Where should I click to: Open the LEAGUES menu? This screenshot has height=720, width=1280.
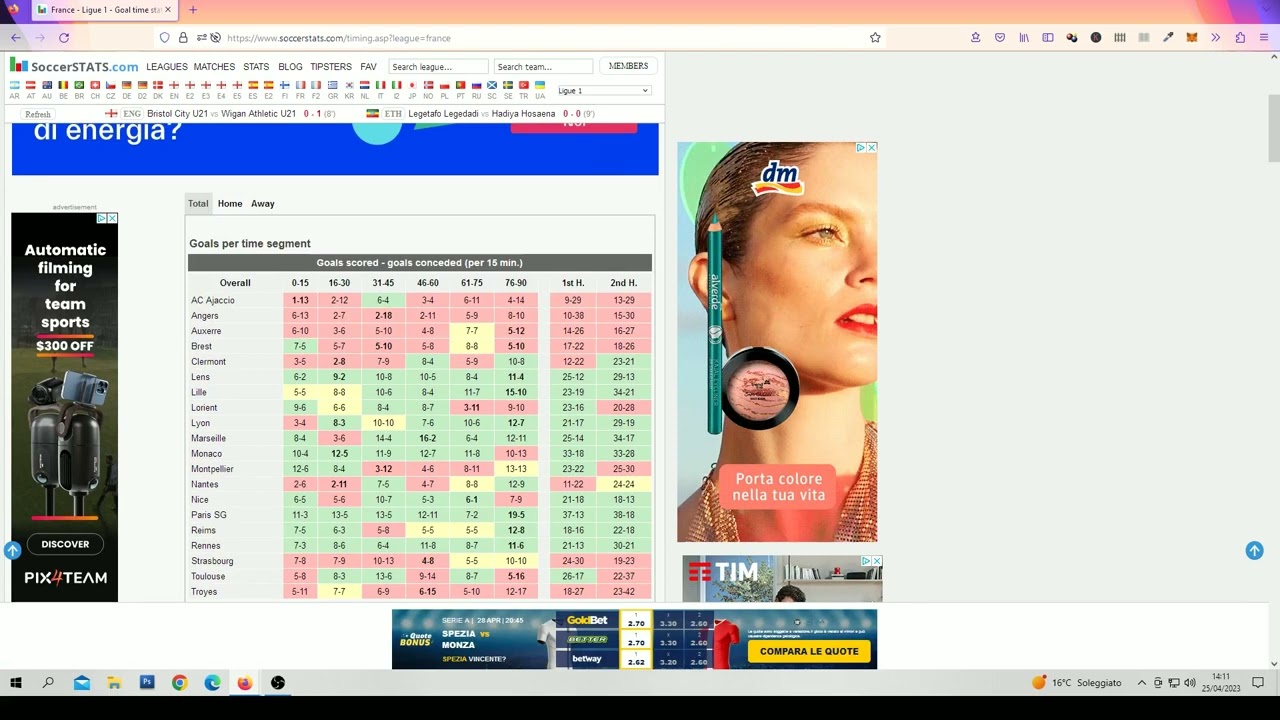coord(167,67)
